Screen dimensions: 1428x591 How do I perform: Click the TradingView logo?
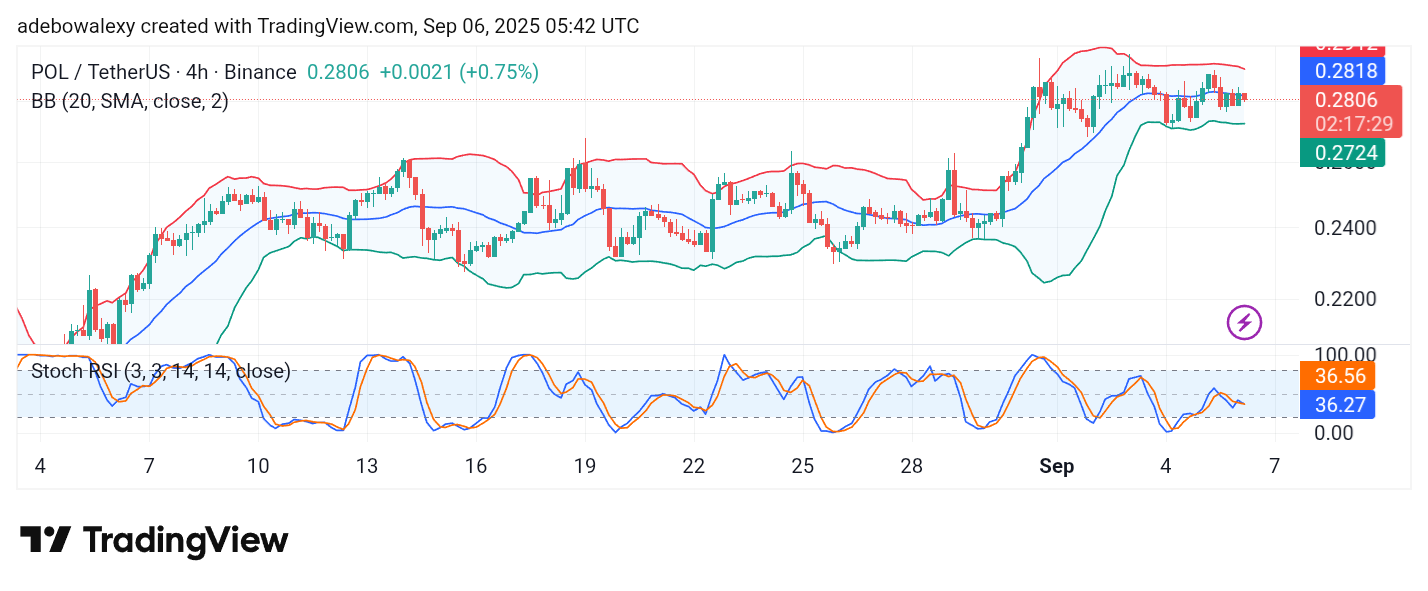coord(154,541)
